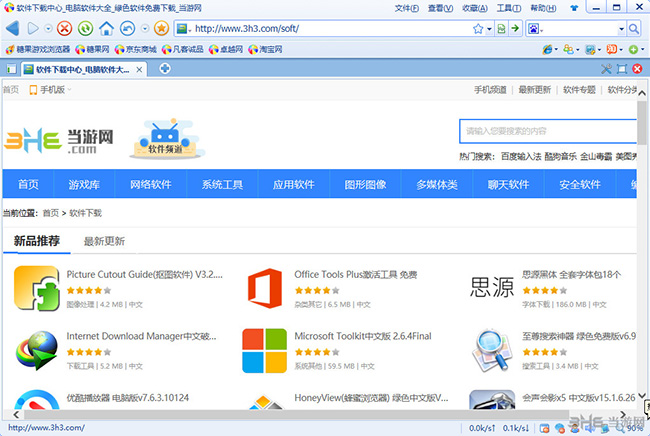Open the 收藏(A) menu

[475, 8]
